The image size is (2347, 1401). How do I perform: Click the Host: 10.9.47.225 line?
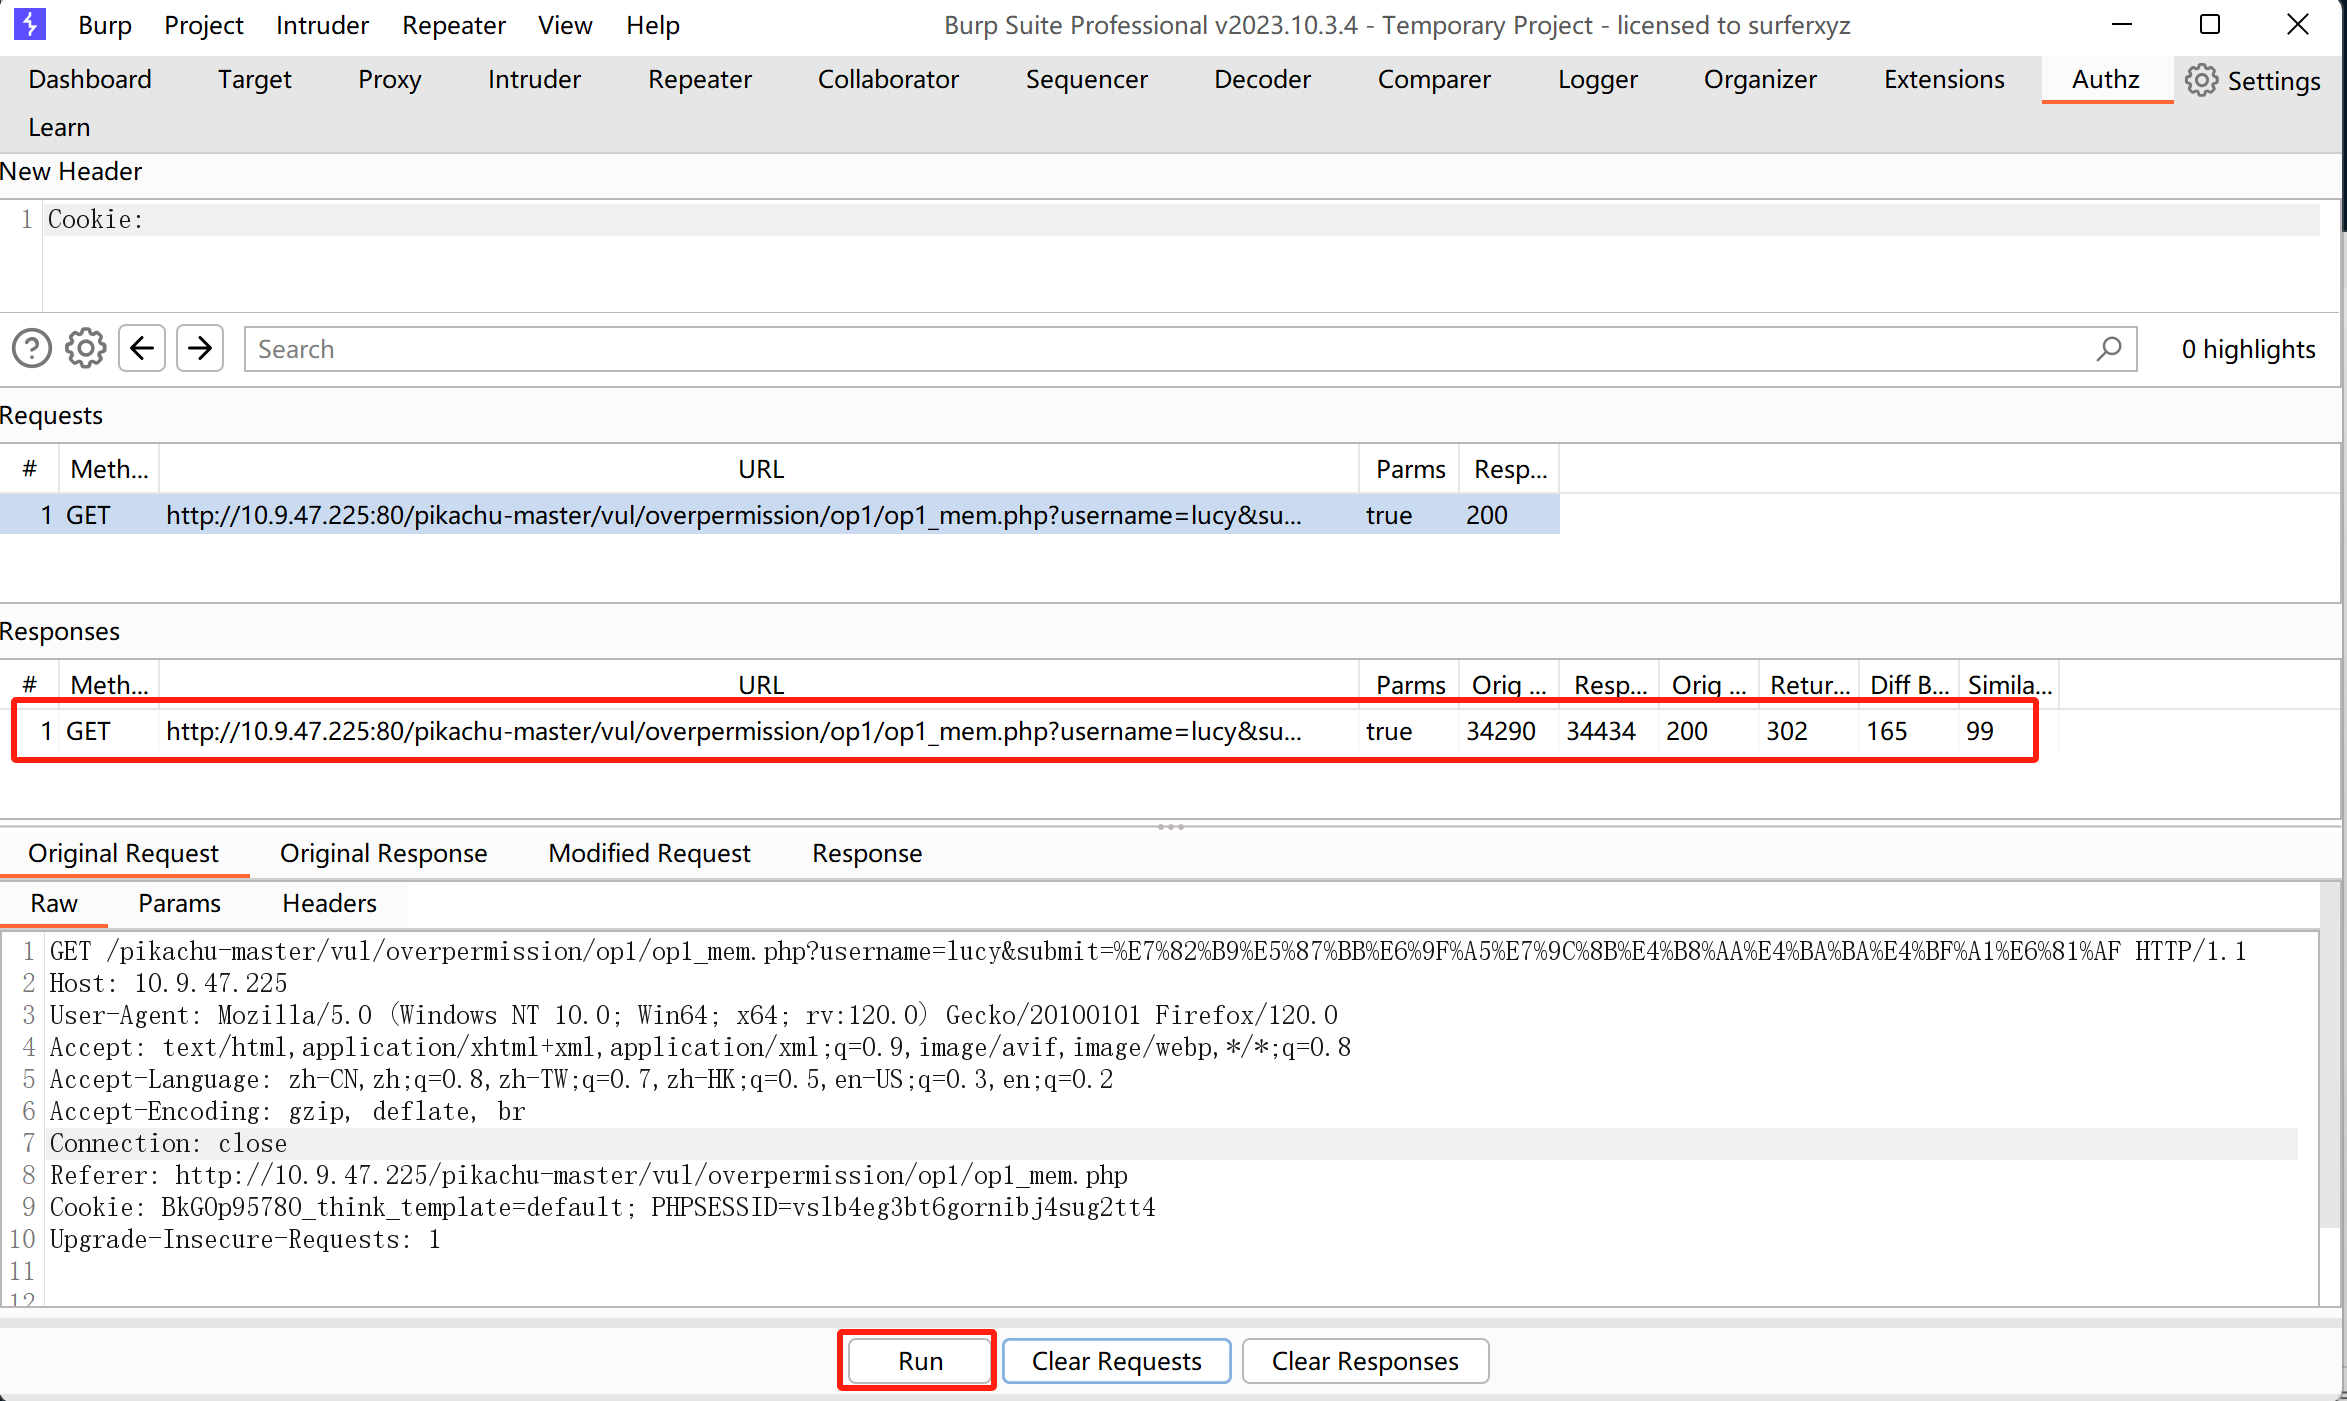click(169, 983)
